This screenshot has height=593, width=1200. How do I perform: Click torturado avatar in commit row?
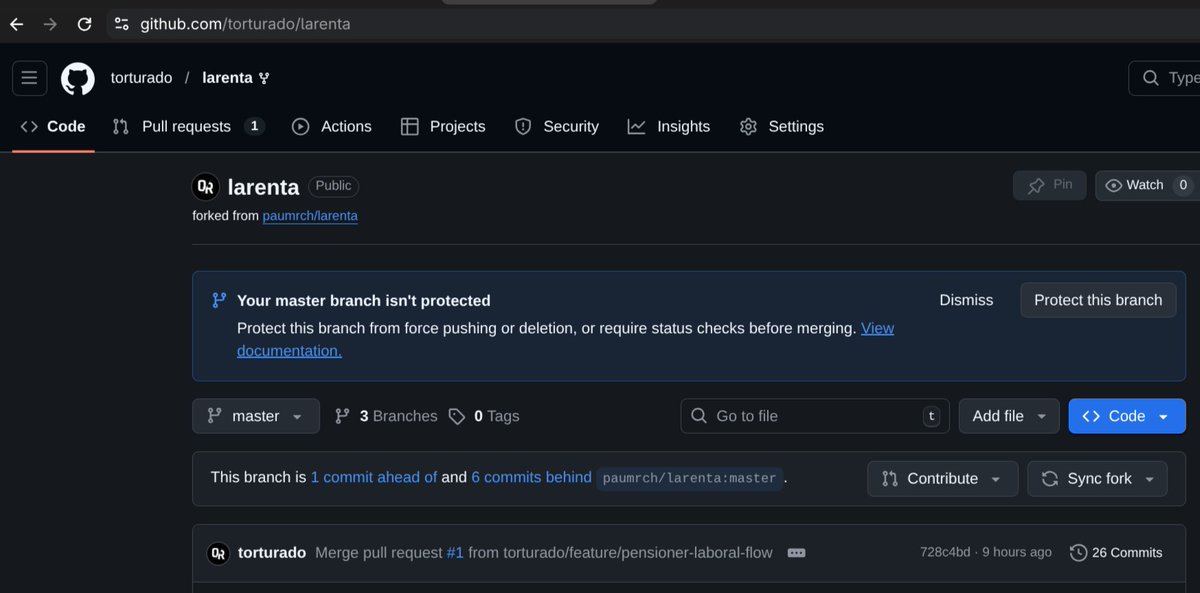(218, 553)
